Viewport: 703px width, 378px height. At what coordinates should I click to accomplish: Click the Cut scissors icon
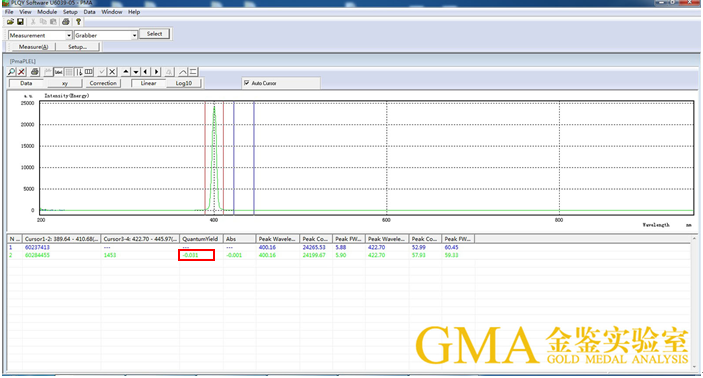coord(33,22)
